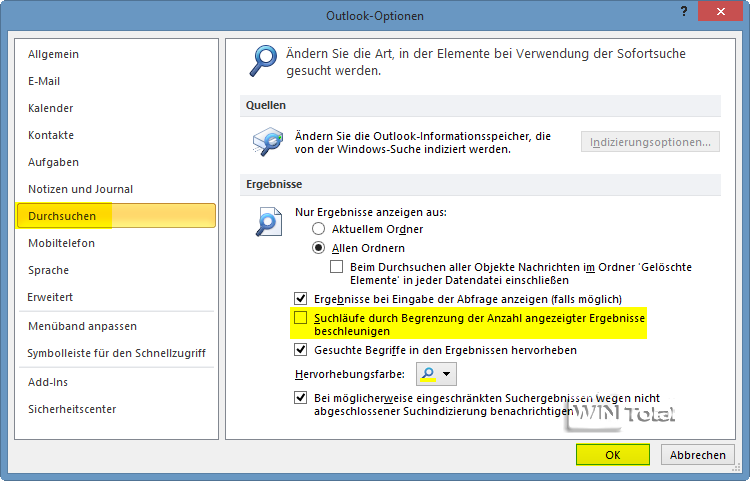Image resolution: width=750 pixels, height=481 pixels.
Task: Click the indexing mailbox icon under Quellen
Action: click(268, 142)
